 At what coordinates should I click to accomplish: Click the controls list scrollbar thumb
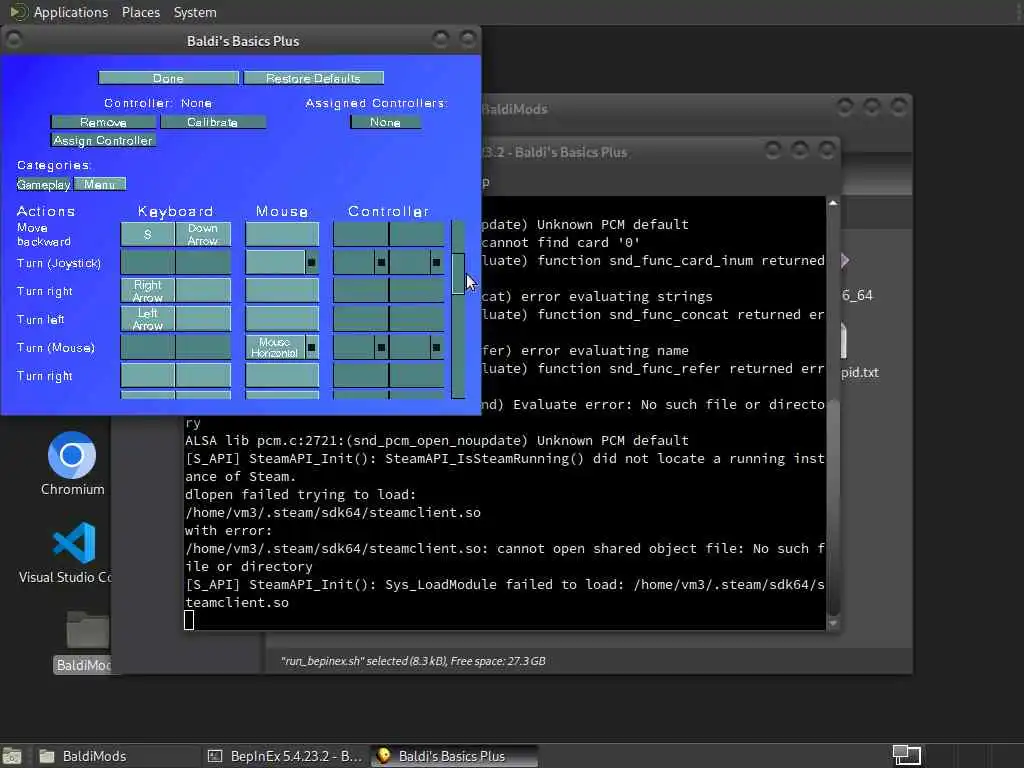point(458,274)
